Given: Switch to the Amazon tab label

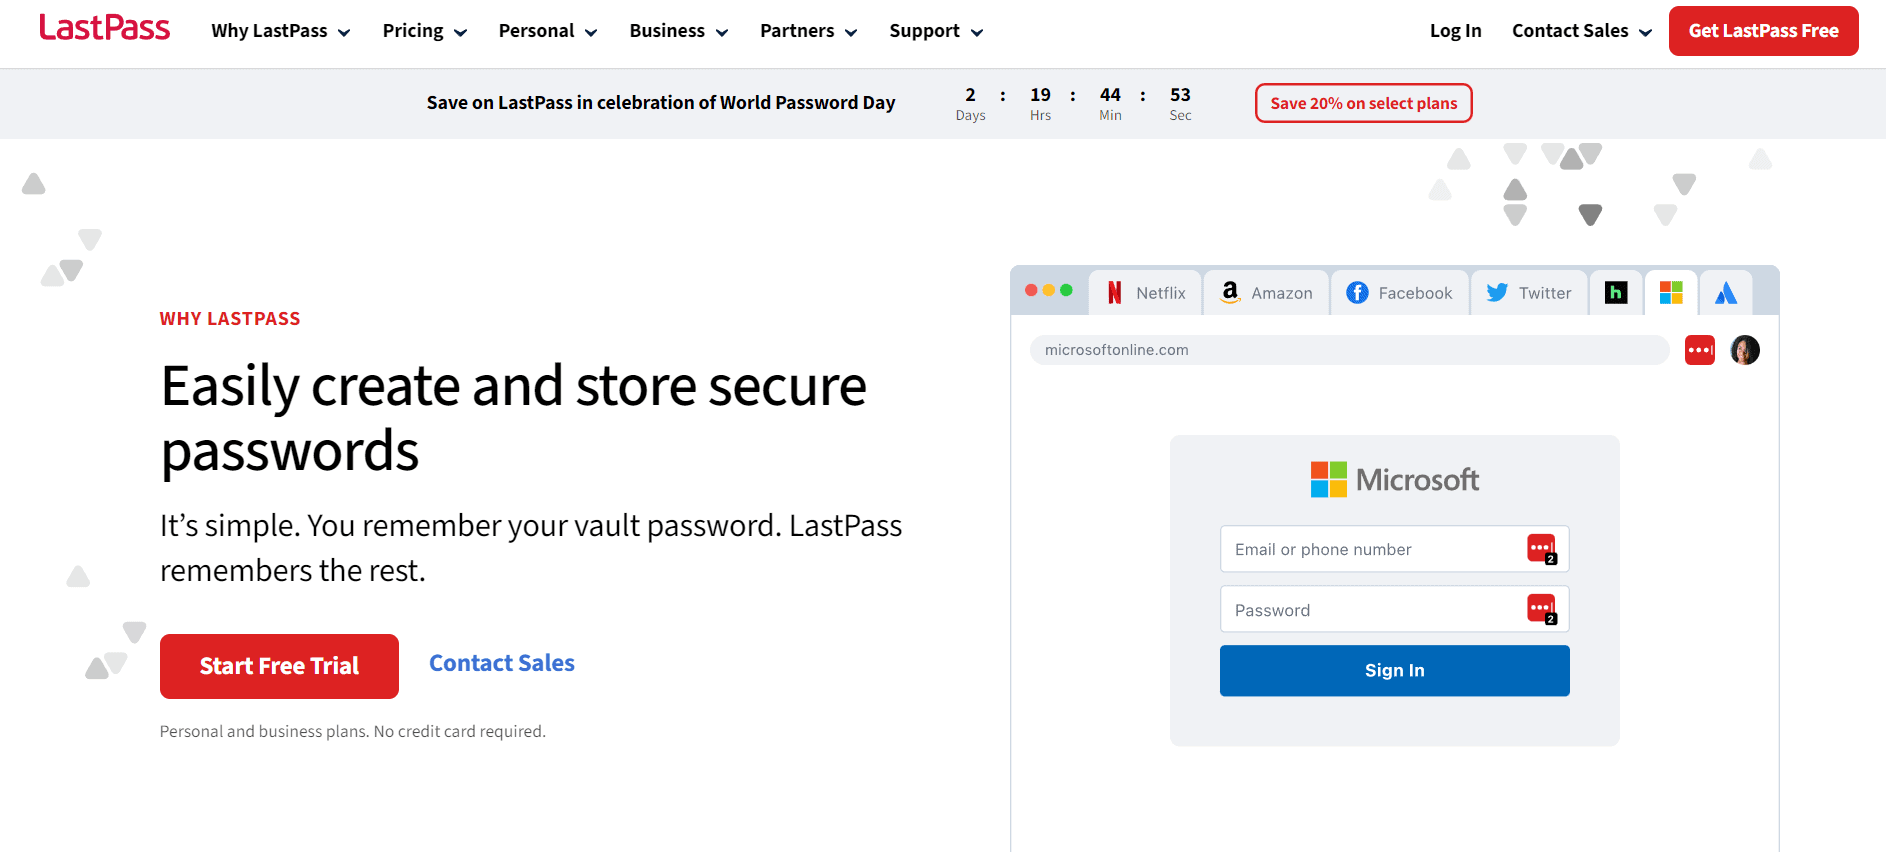Looking at the screenshot, I should [x=1282, y=293].
